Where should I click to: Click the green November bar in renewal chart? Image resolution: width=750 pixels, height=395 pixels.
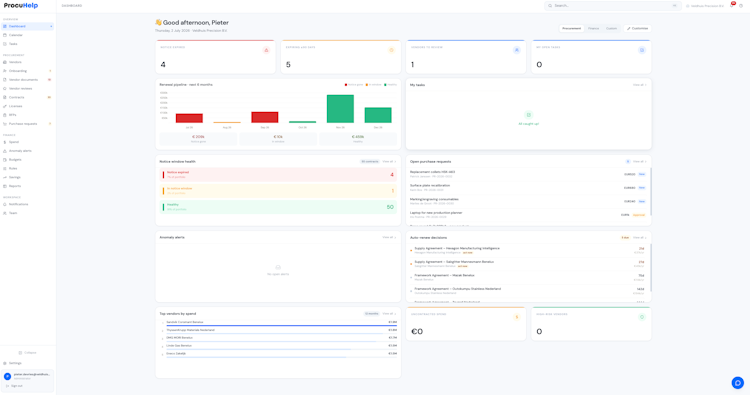pos(340,109)
